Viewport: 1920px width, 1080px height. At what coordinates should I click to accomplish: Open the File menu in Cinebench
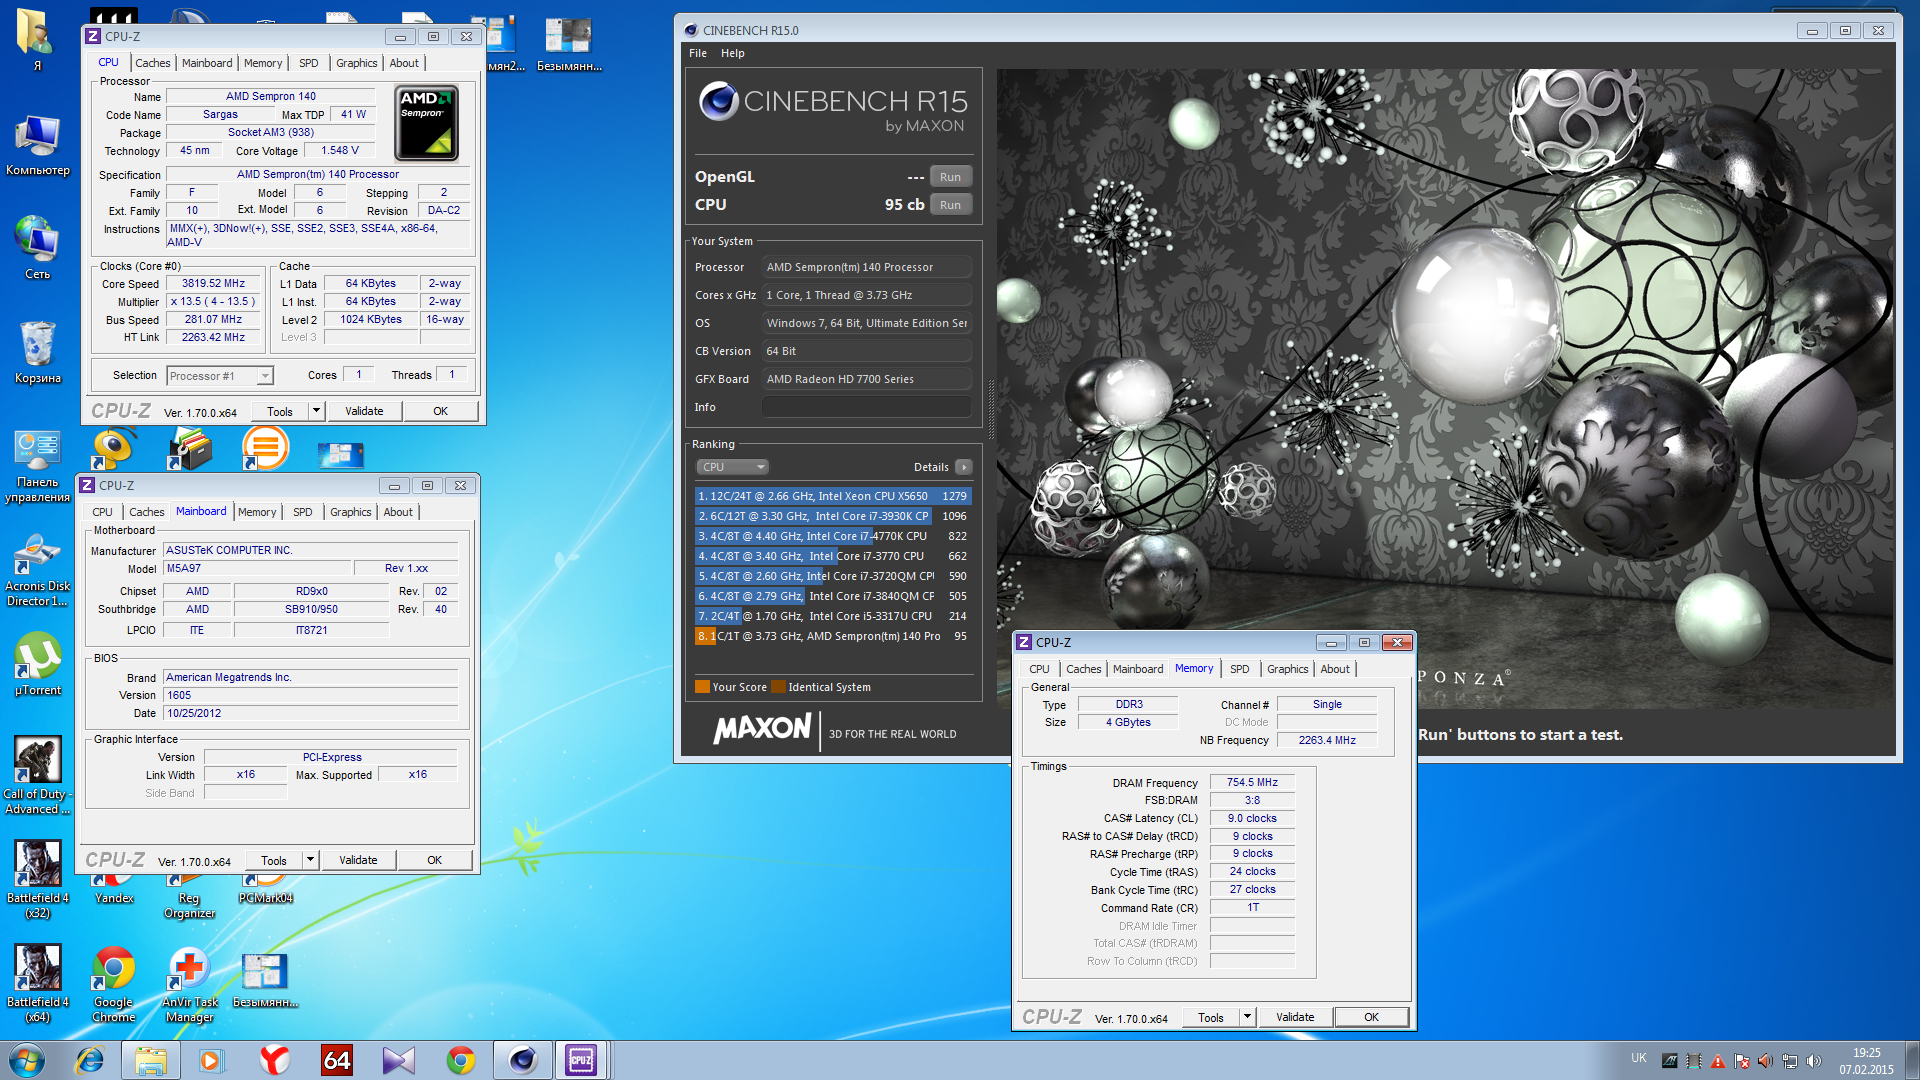698,54
